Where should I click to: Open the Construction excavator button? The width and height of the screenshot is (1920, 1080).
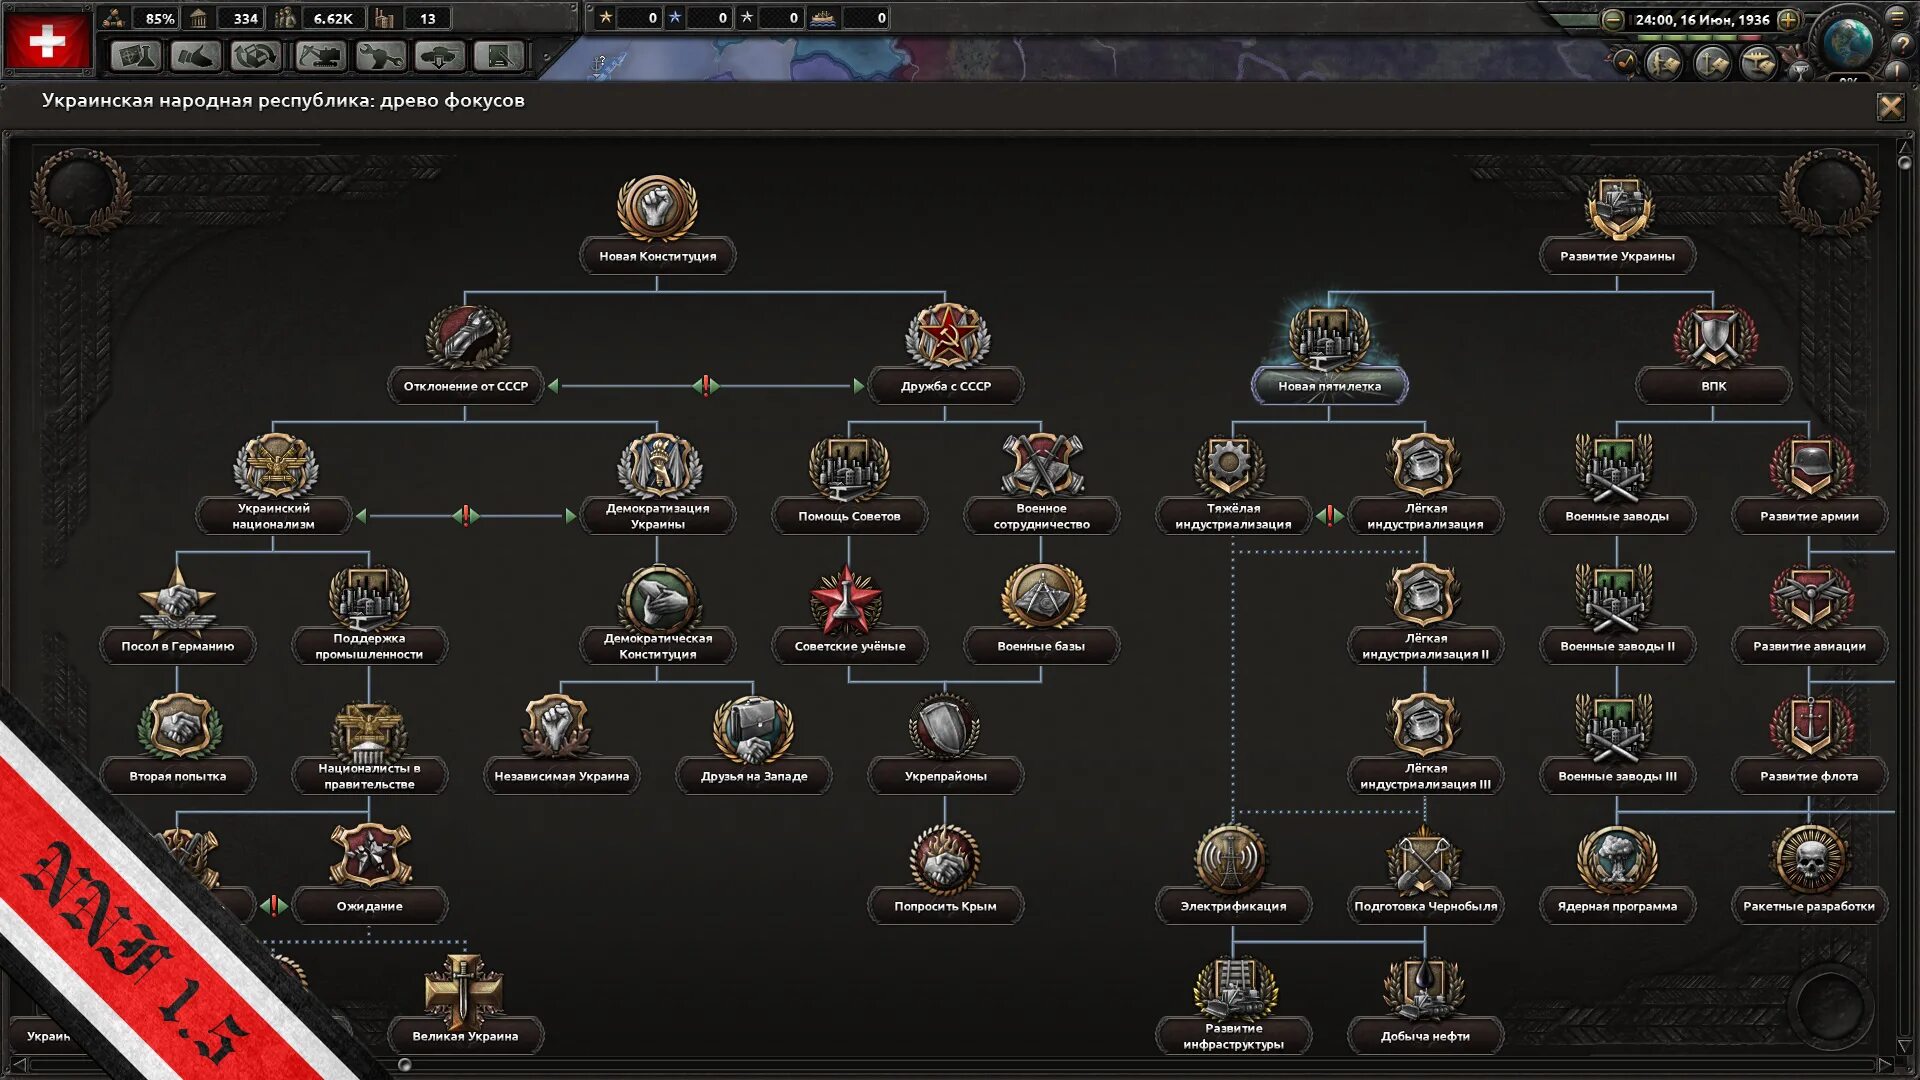[320, 56]
